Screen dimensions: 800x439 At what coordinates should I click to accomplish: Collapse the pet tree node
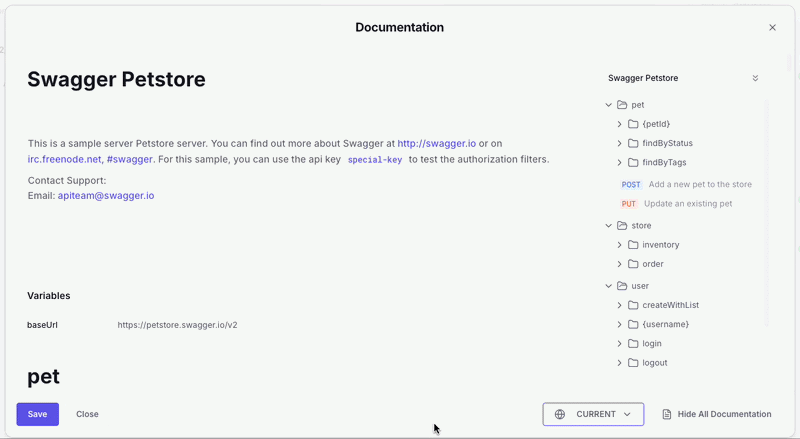[608, 105]
